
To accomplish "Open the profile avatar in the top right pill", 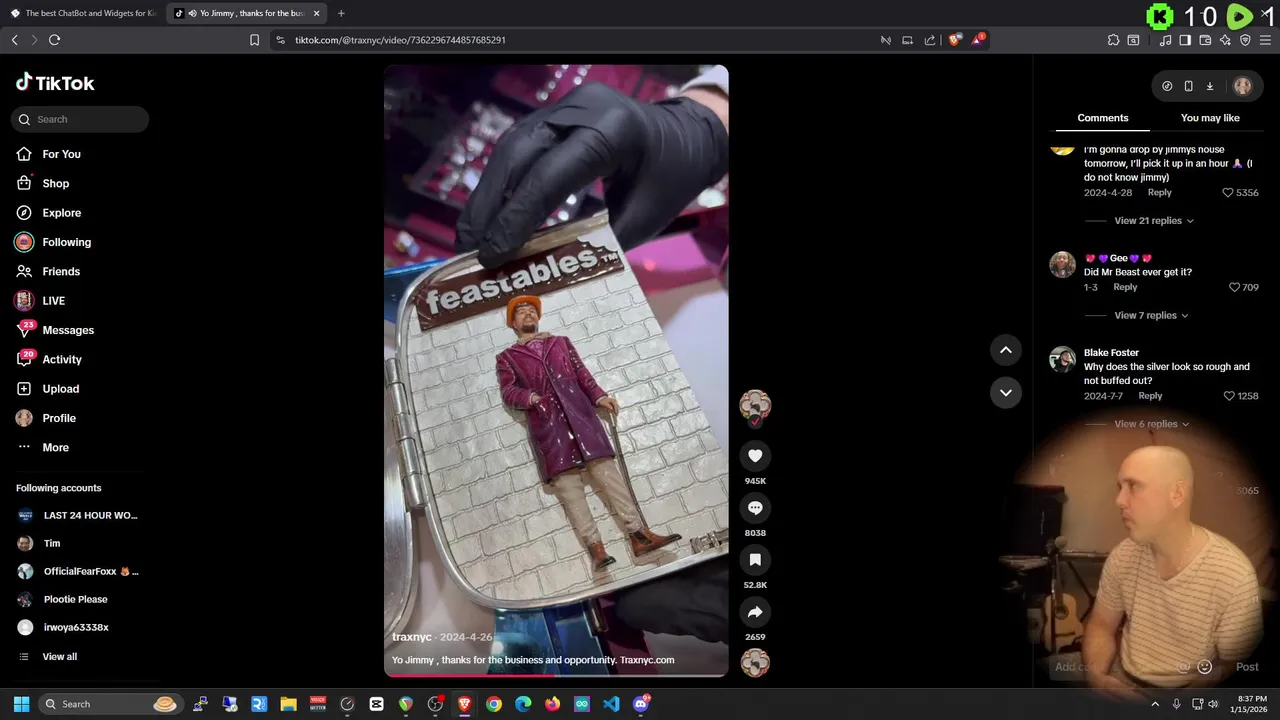I will point(1243,86).
